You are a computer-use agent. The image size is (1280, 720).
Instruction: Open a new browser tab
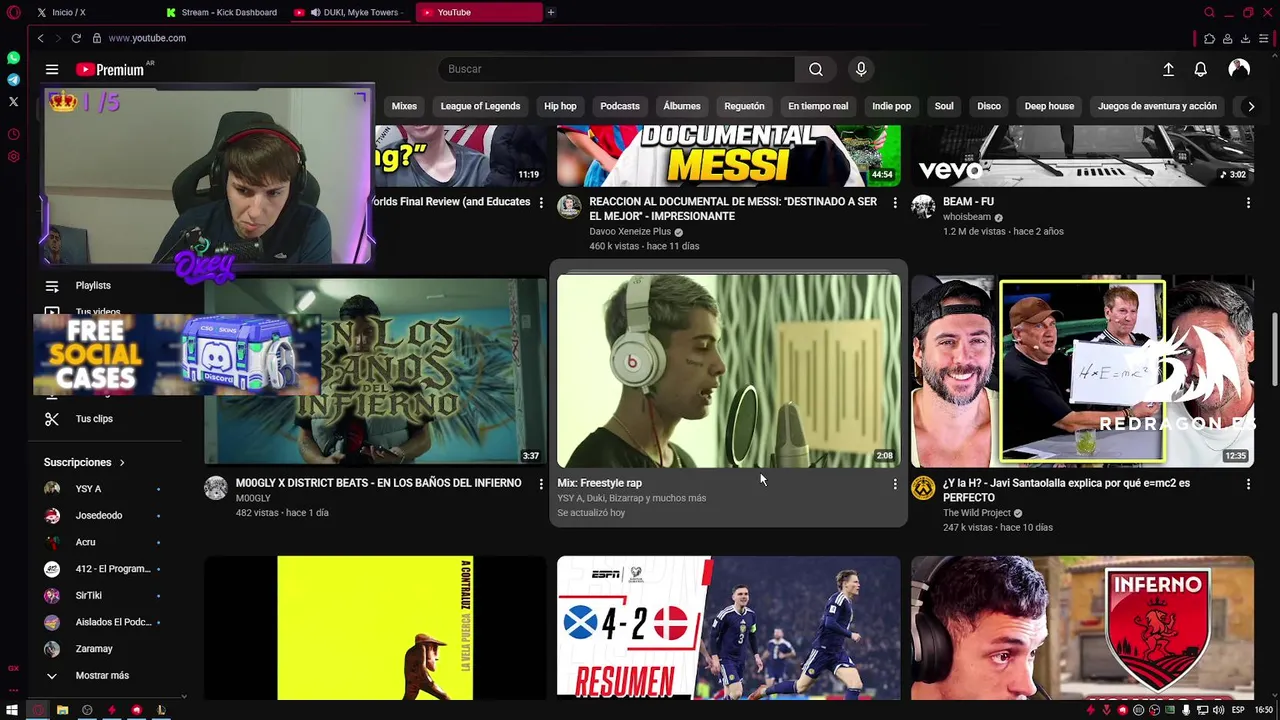(x=550, y=12)
